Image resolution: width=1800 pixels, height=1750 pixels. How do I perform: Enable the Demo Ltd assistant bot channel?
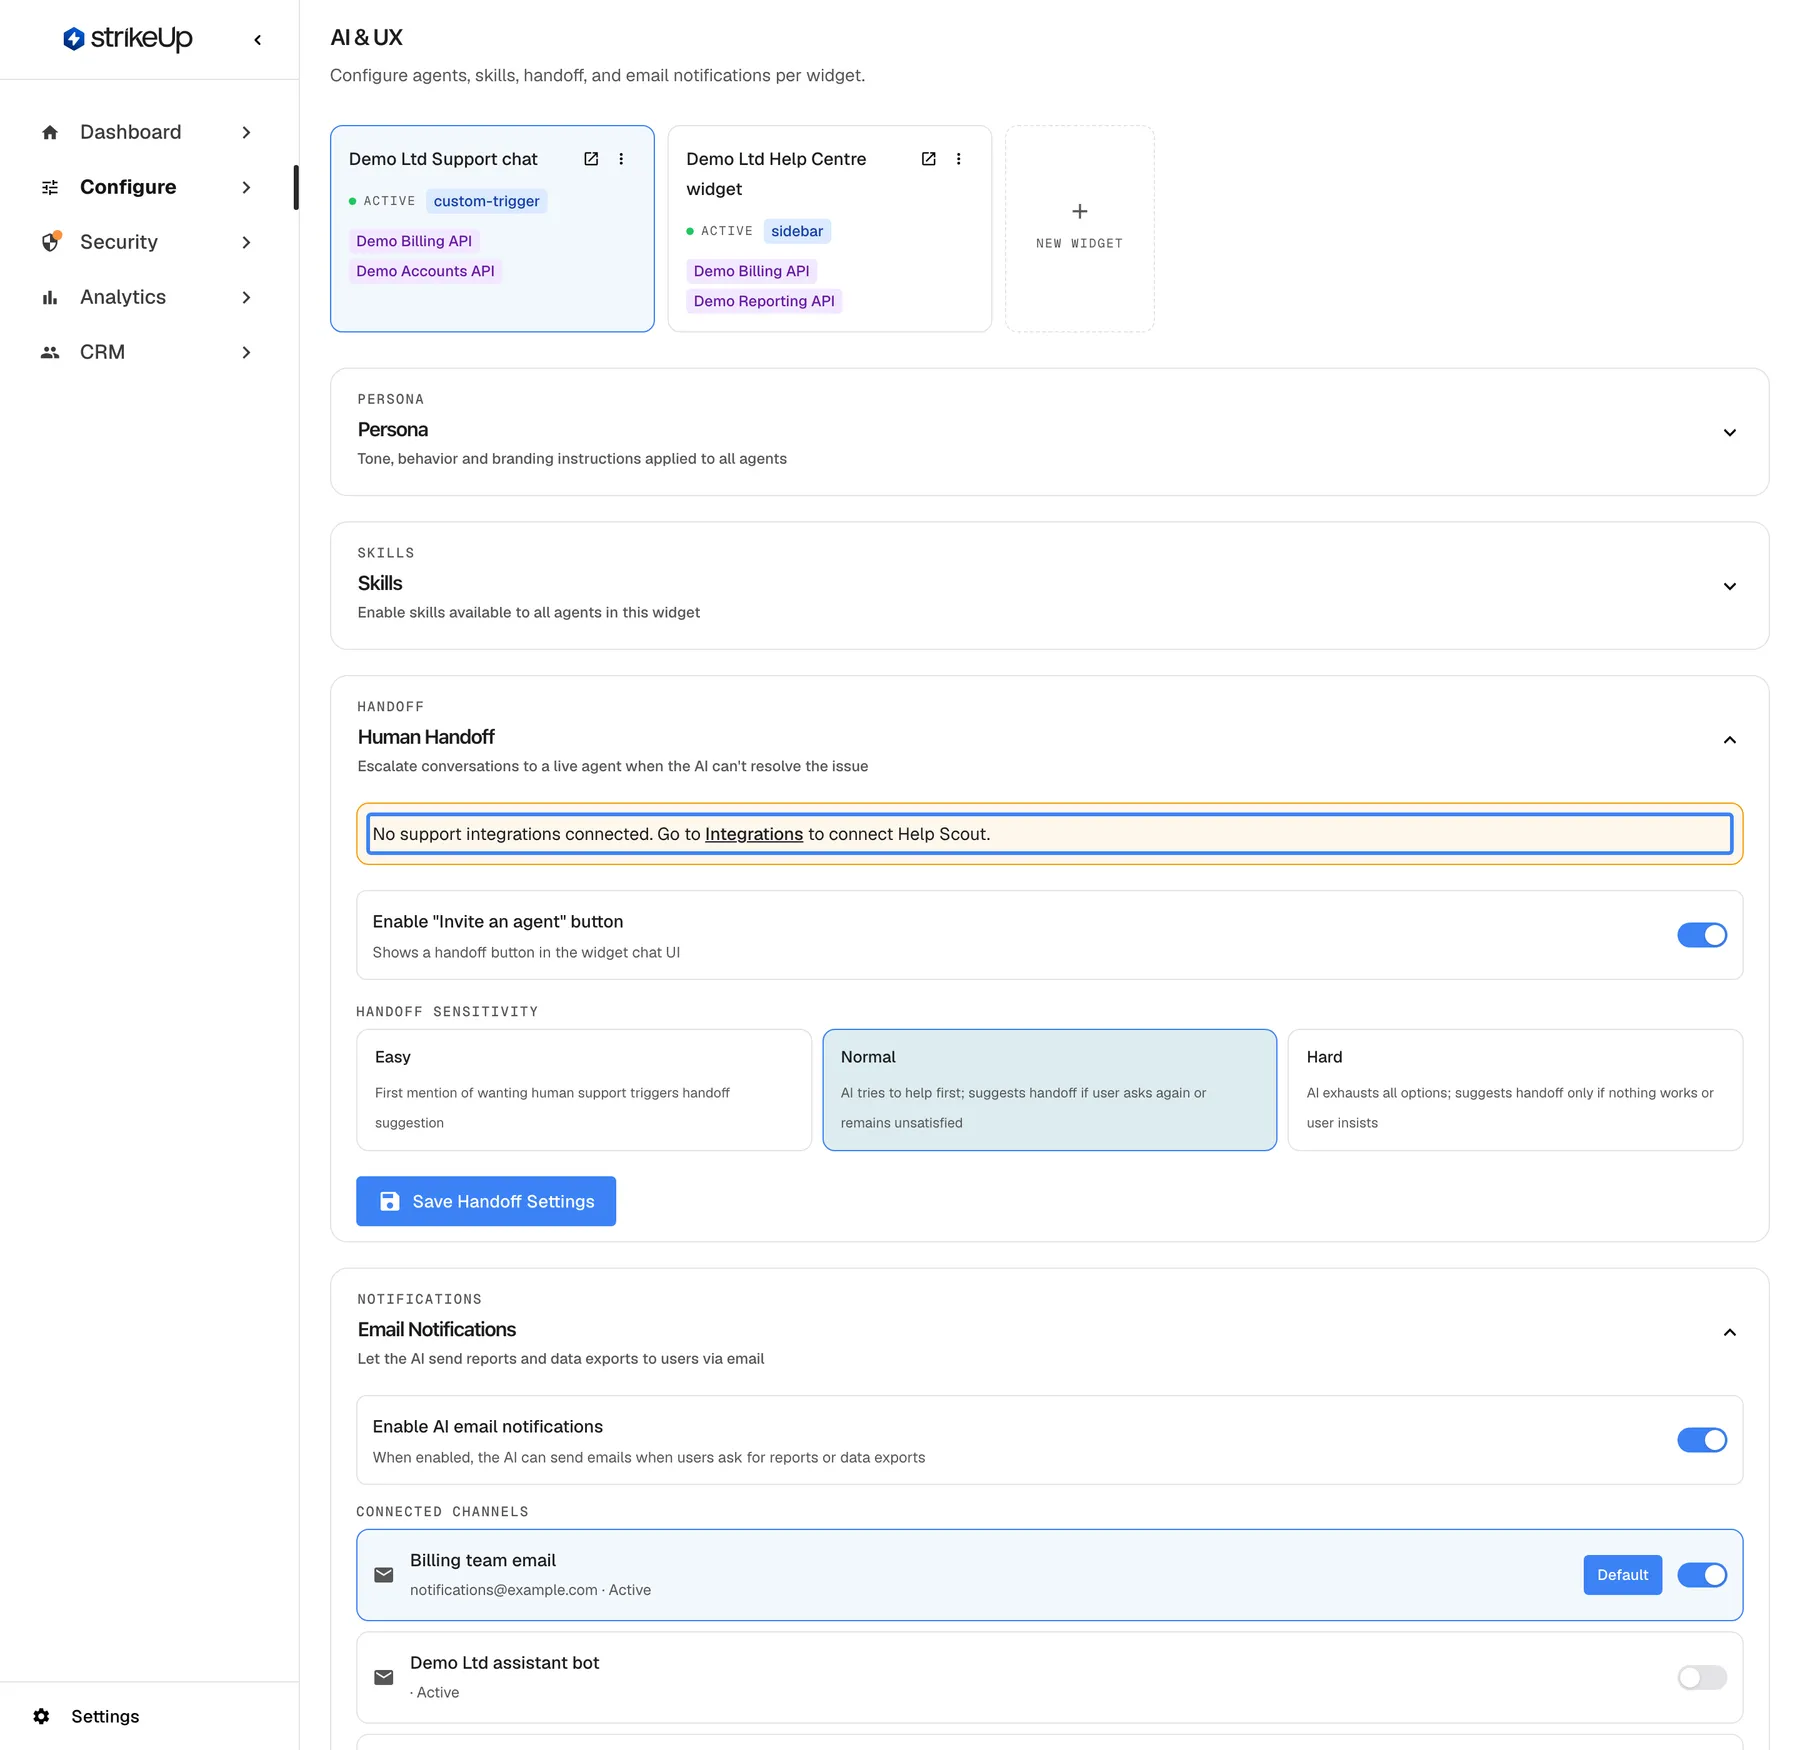click(x=1702, y=1677)
